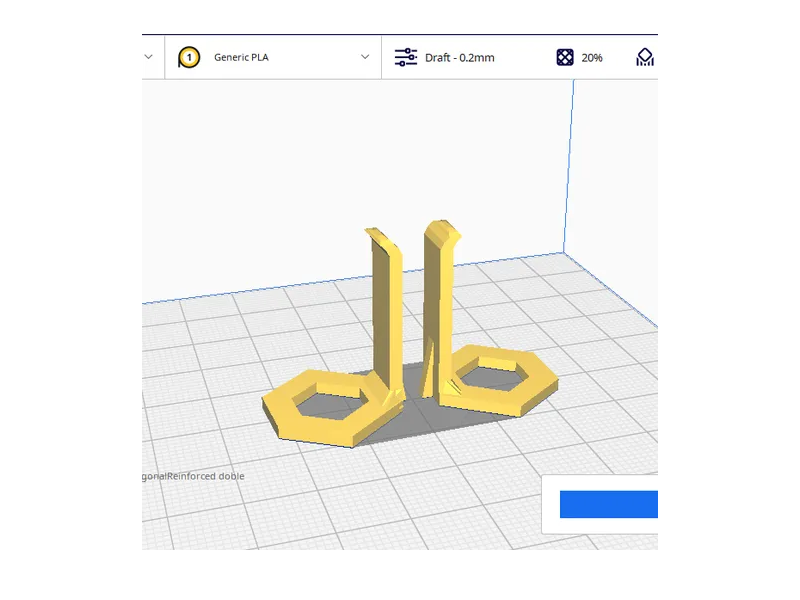
Task: Expand the printer selector chevron
Action: pos(148,57)
